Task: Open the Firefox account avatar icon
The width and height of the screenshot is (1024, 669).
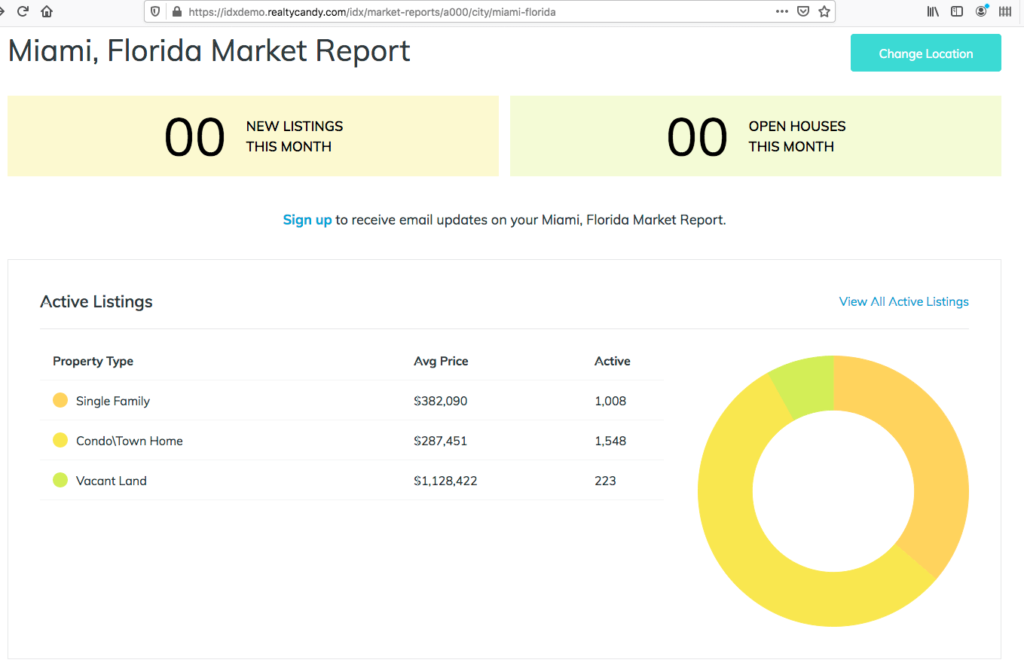Action: coord(981,11)
